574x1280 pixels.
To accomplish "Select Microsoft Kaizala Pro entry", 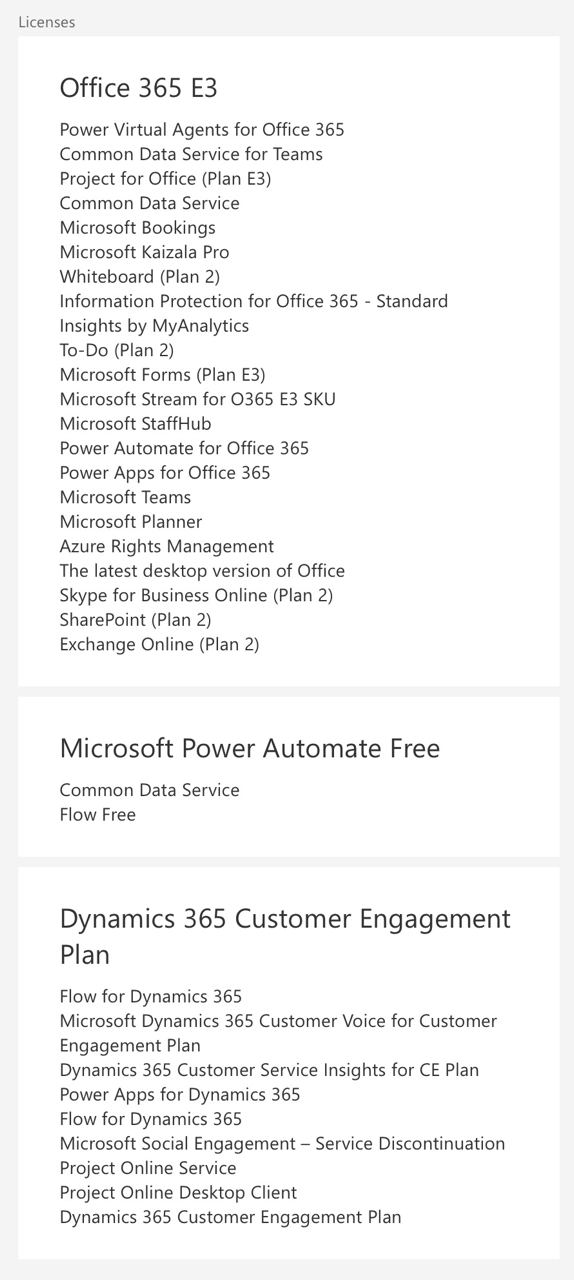I will [144, 252].
